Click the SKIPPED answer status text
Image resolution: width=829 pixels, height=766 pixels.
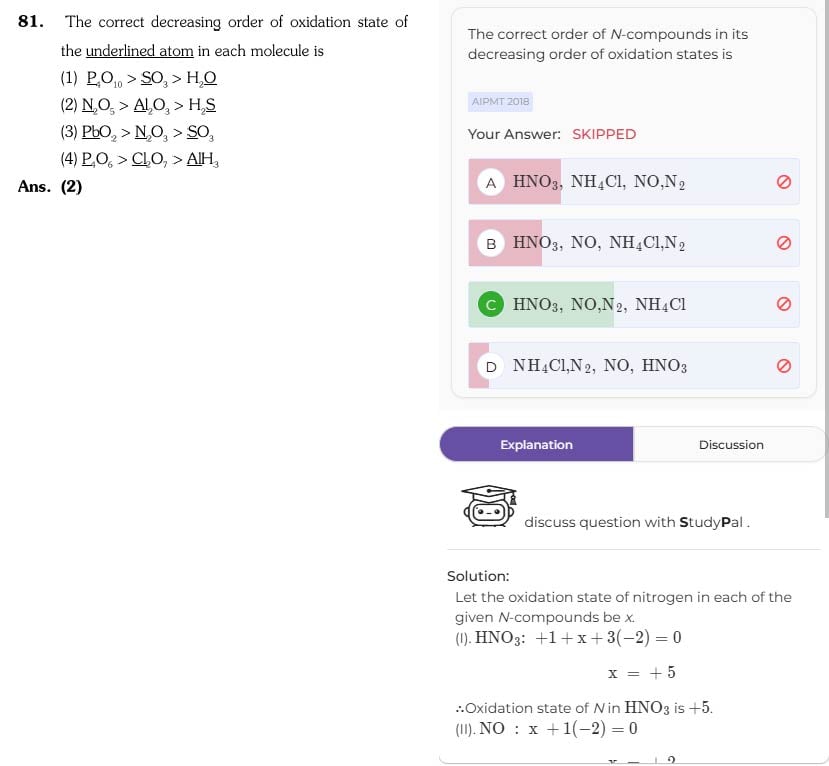click(604, 134)
